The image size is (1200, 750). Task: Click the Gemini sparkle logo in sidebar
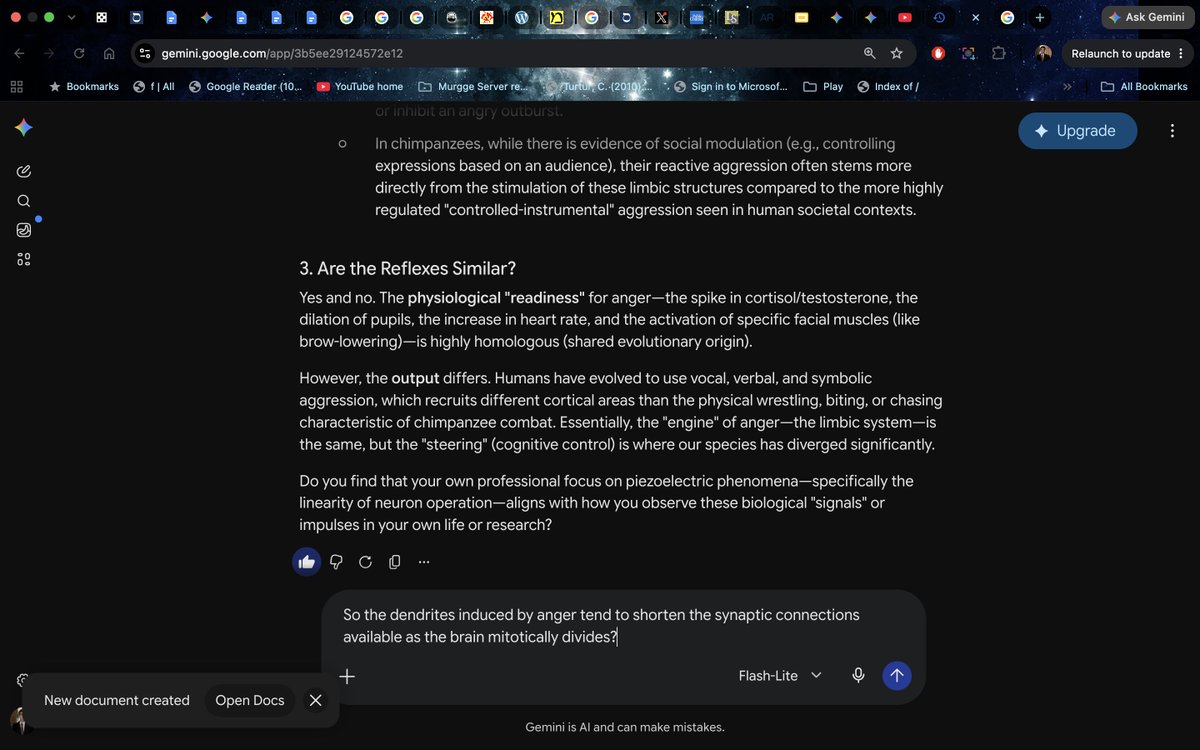24,127
